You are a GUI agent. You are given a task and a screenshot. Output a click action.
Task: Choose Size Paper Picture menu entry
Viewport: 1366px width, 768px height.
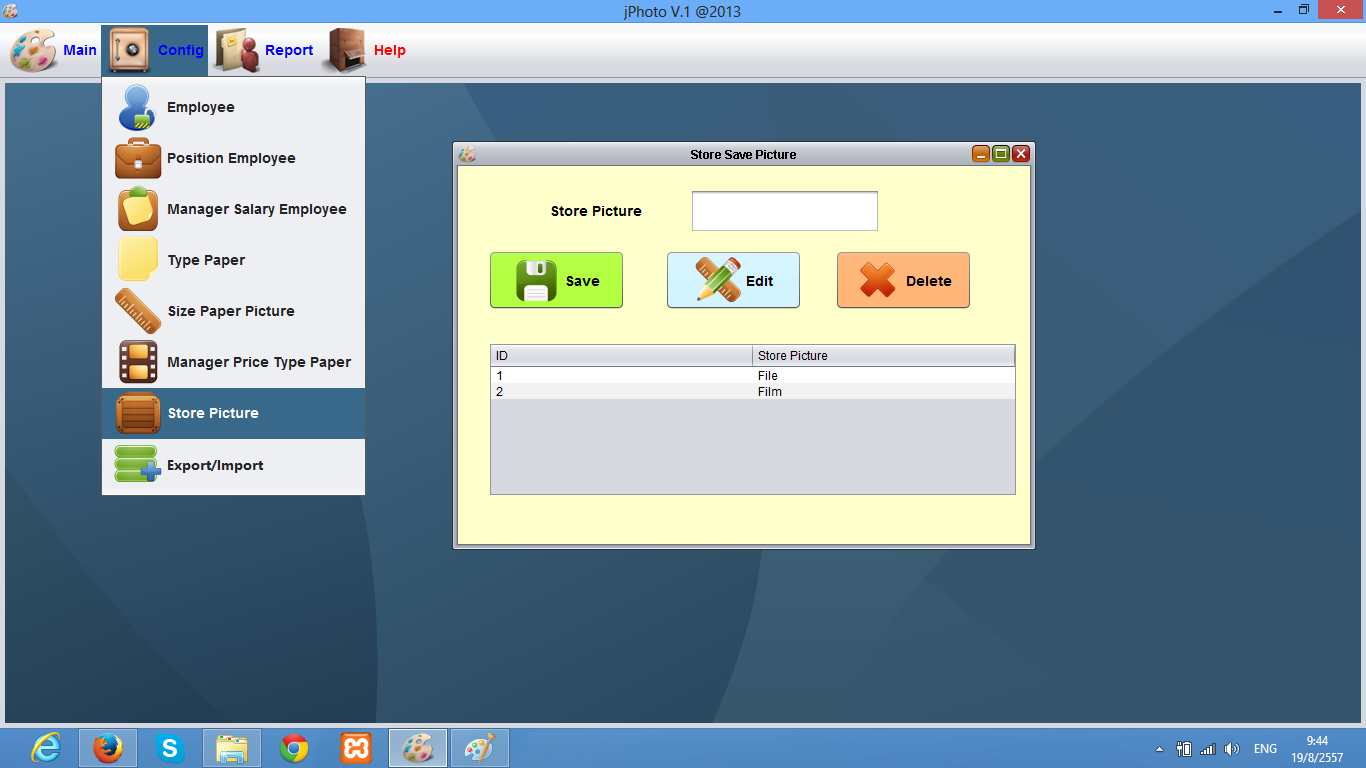click(x=233, y=311)
